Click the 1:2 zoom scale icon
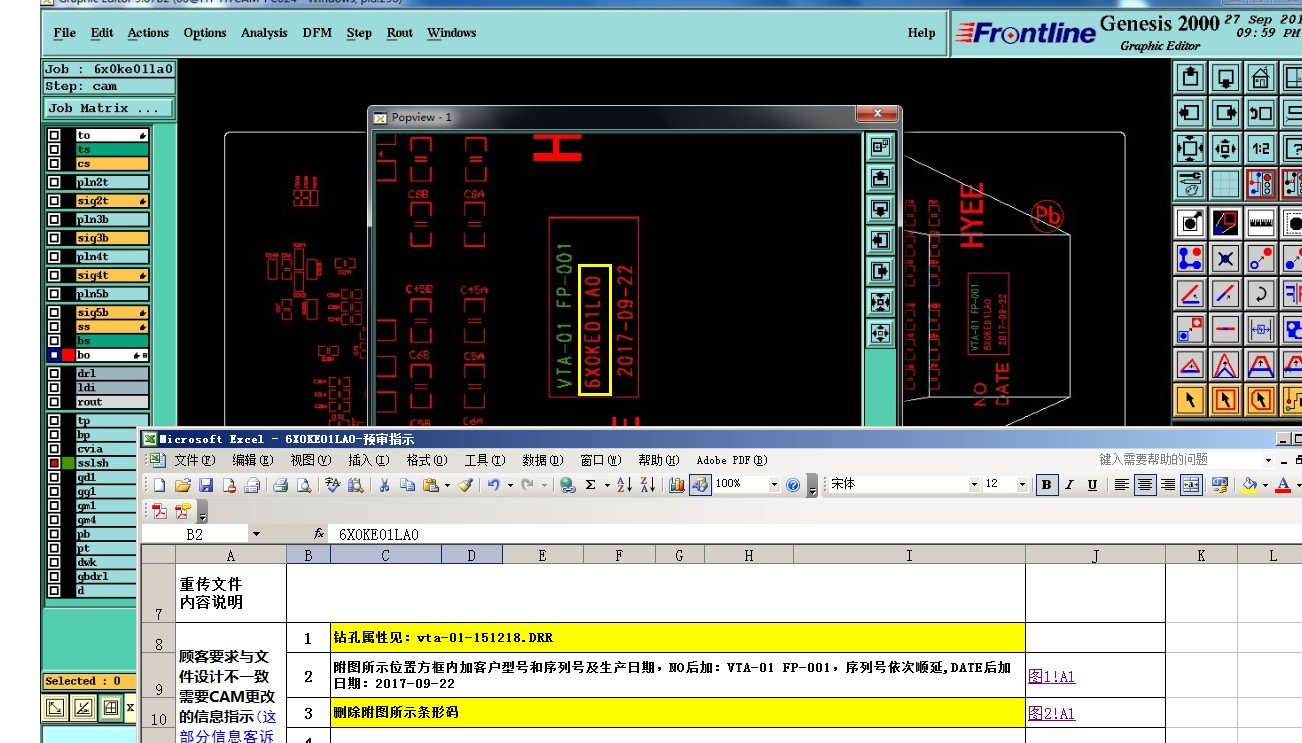This screenshot has height=743, width=1302. tap(1261, 149)
